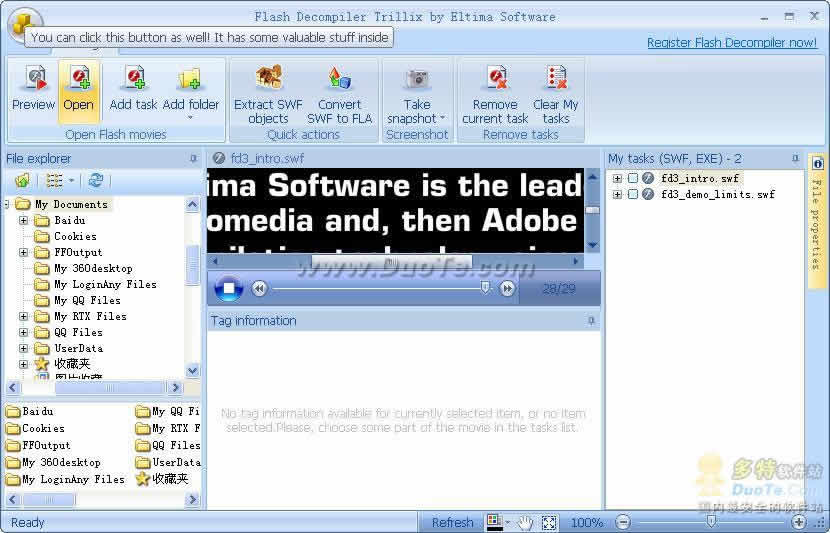
Task: Pin the Tag information panel
Action: point(591,321)
